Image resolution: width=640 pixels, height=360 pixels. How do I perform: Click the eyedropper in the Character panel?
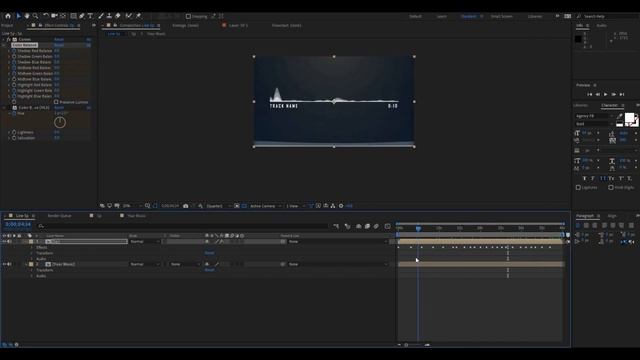[620, 116]
